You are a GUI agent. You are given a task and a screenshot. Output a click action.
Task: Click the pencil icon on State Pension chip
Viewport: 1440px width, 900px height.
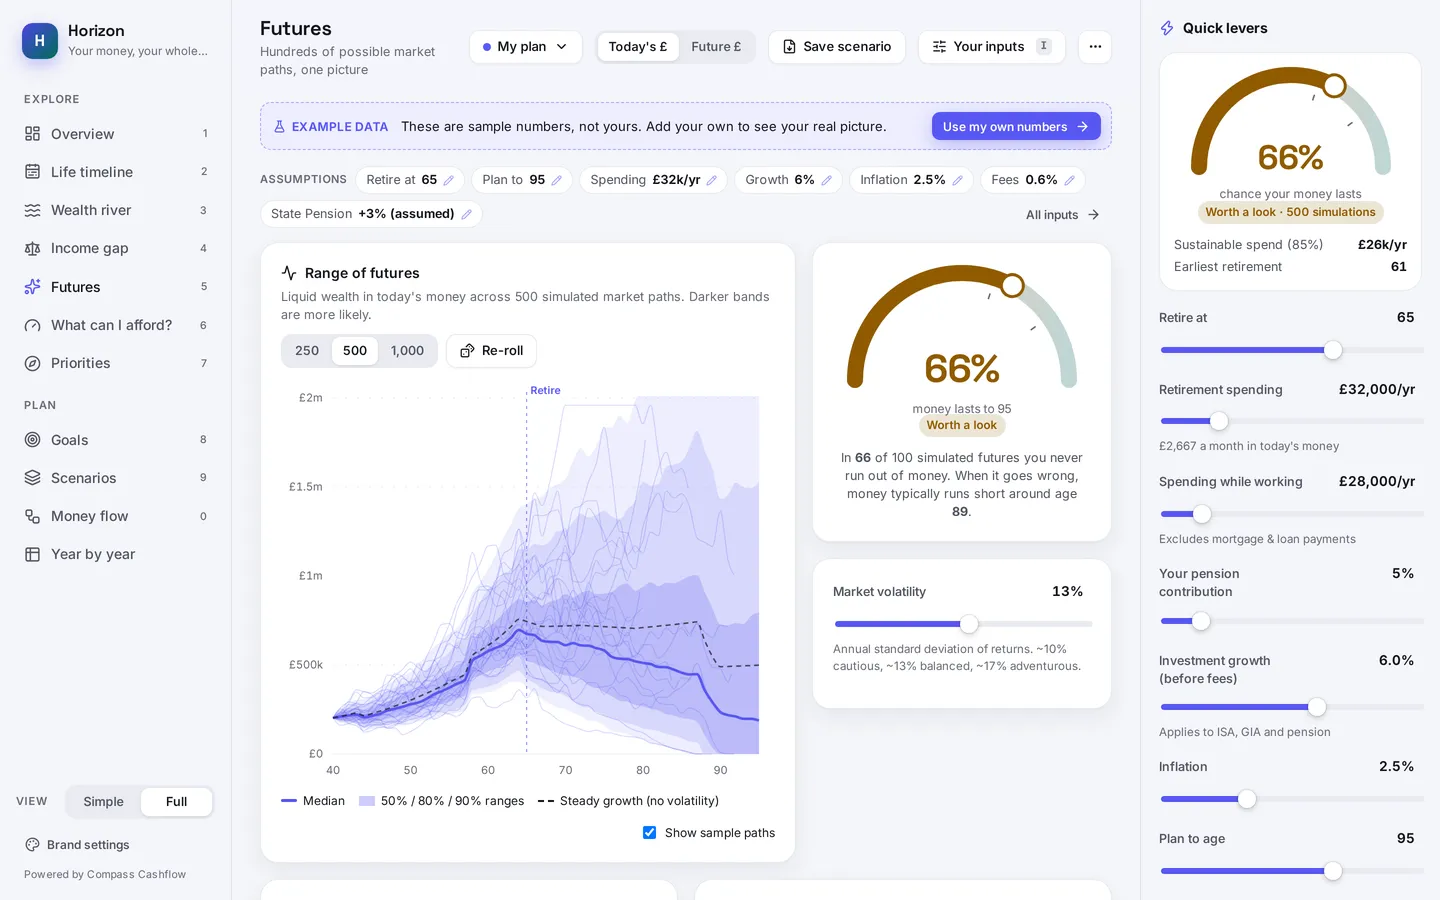tap(467, 214)
